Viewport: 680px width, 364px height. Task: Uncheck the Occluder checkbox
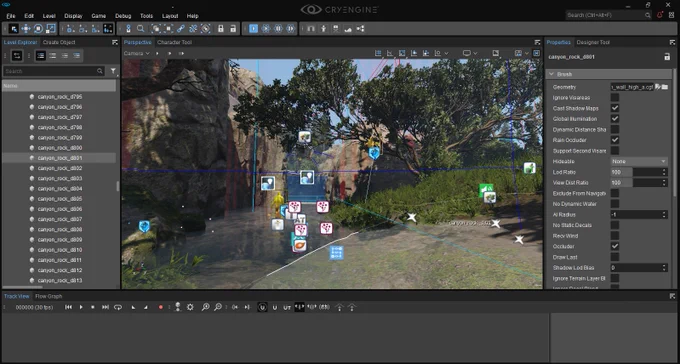[615, 246]
